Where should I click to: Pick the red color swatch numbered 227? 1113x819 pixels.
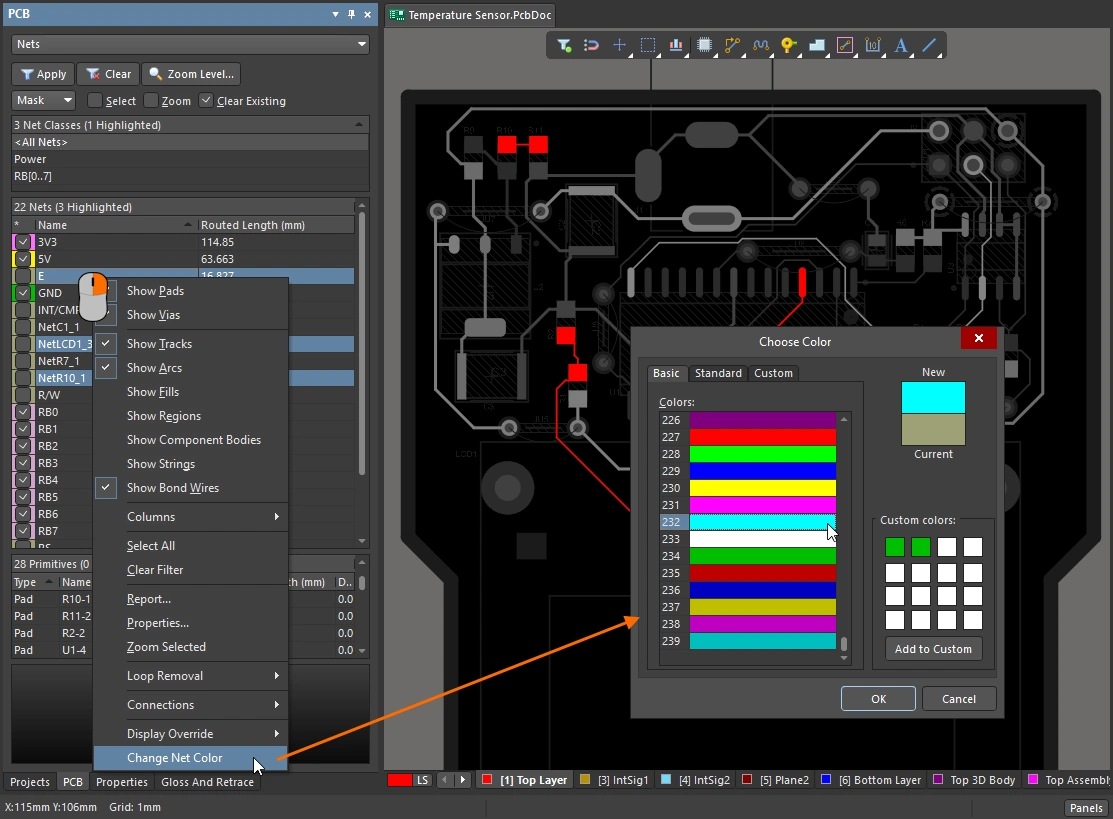click(x=762, y=437)
